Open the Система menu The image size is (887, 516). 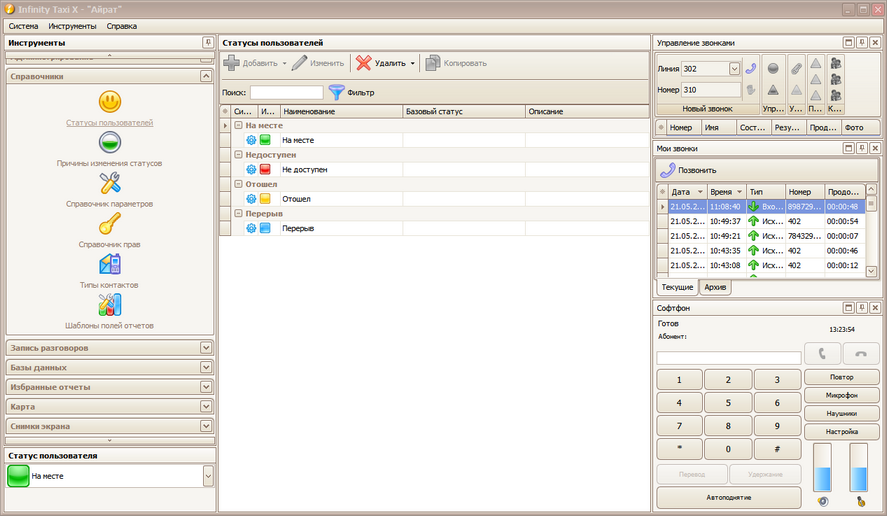[x=23, y=26]
